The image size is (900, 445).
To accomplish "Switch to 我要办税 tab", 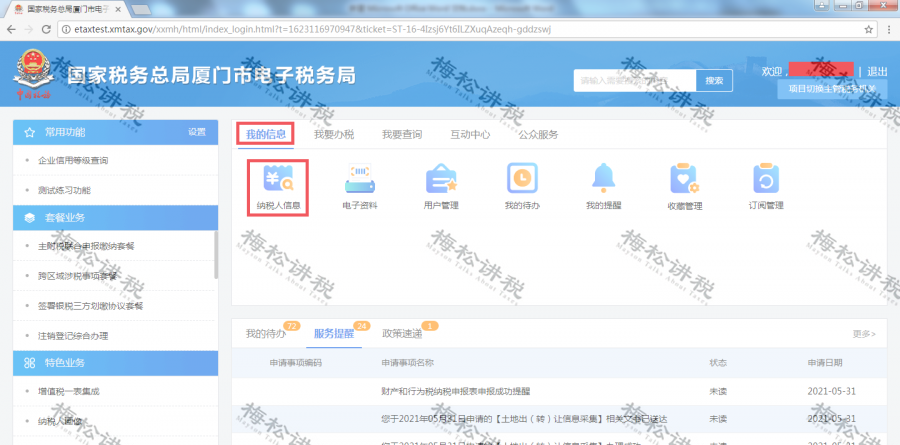I will [x=334, y=135].
